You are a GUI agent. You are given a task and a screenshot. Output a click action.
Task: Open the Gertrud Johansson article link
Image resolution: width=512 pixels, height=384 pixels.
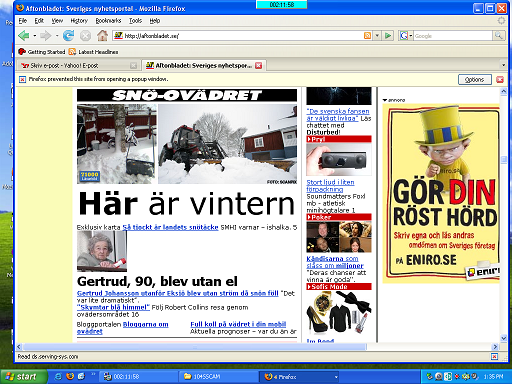tap(177, 293)
